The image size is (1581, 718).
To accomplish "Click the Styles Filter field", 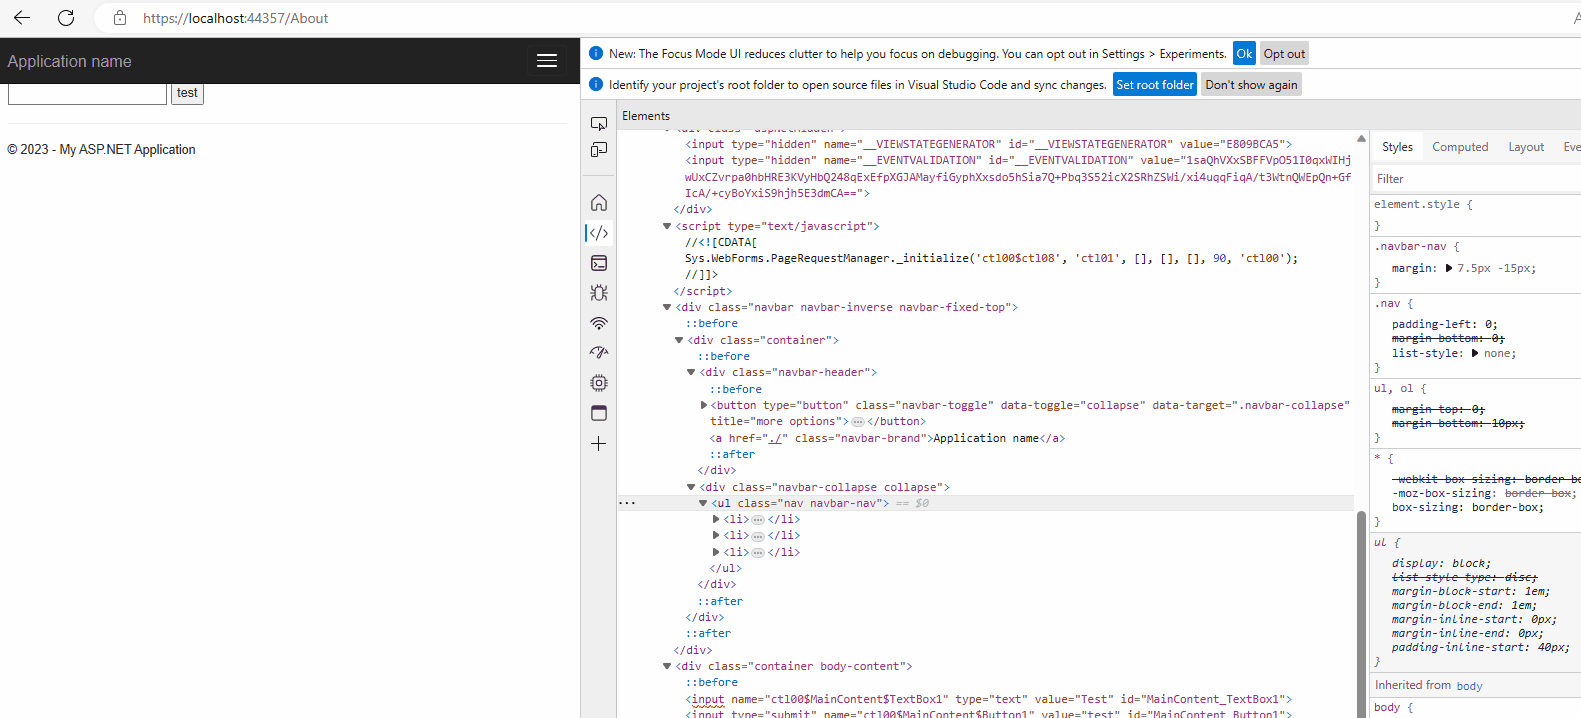I will point(1476,179).
